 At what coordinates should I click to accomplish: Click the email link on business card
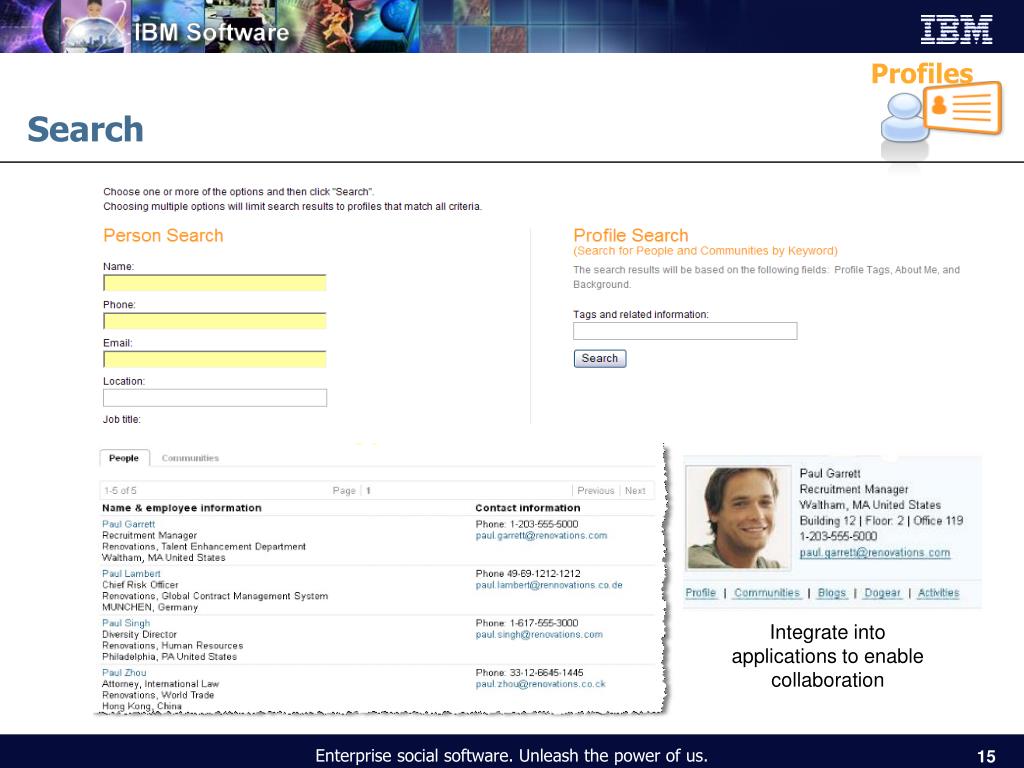(875, 552)
